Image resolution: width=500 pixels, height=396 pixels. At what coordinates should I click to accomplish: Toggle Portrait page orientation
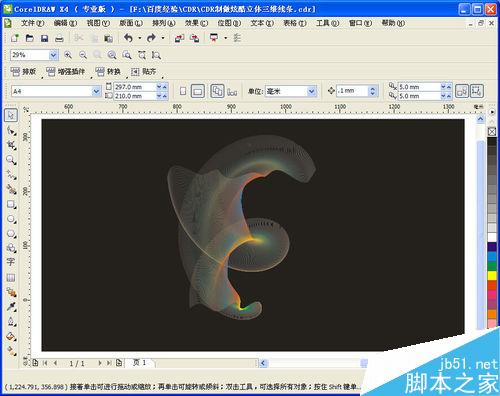[x=183, y=91]
